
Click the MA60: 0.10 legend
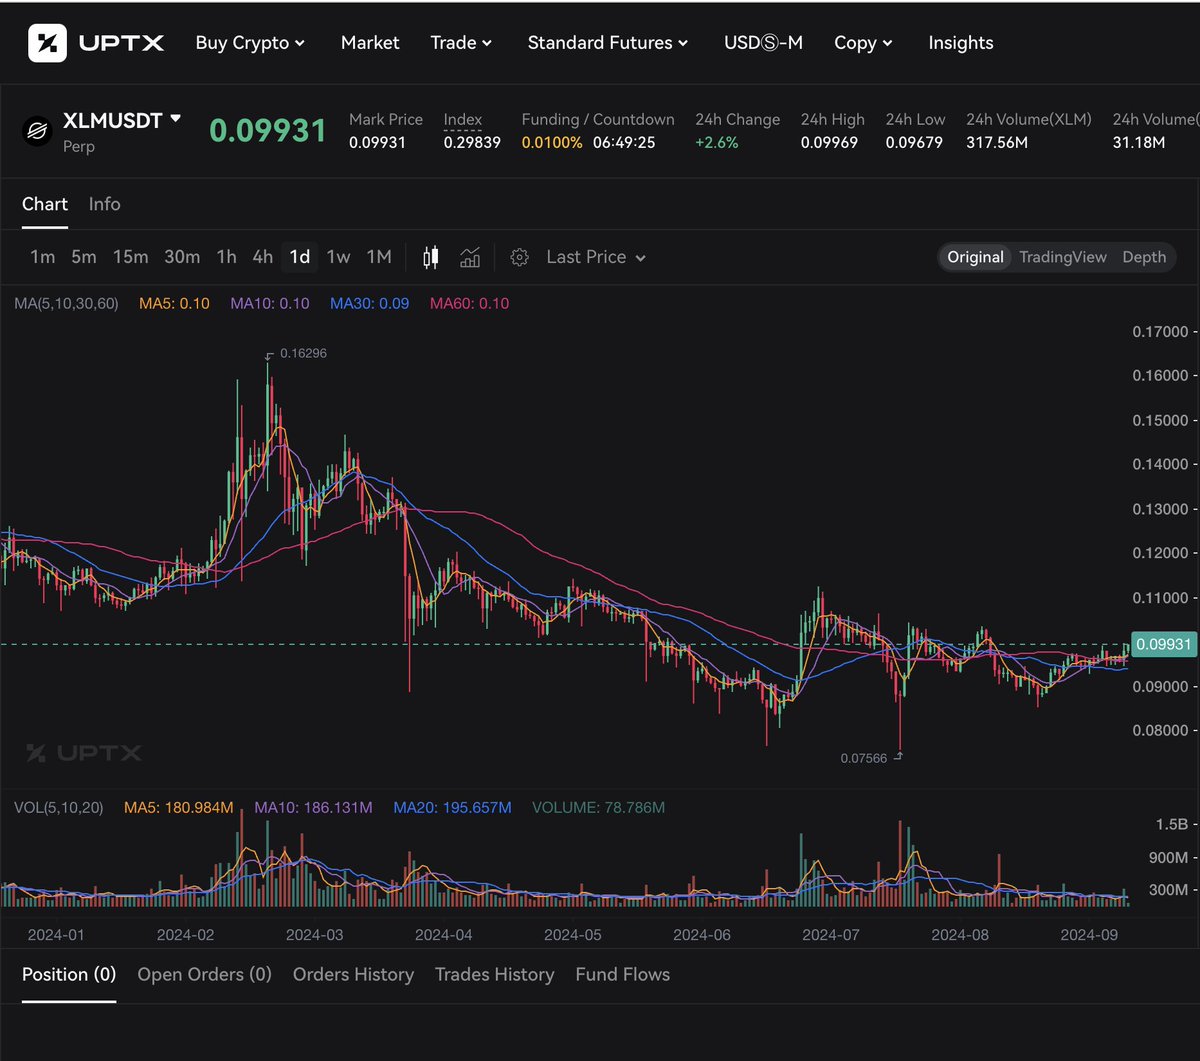pyautogui.click(x=469, y=303)
